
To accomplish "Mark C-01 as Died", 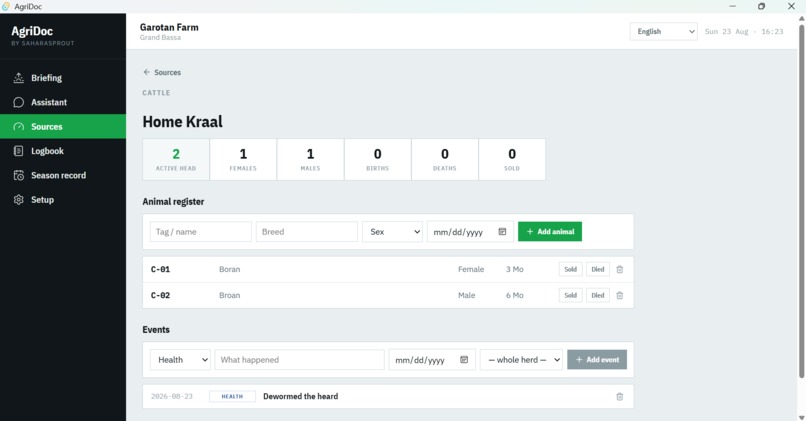I will pyautogui.click(x=598, y=269).
